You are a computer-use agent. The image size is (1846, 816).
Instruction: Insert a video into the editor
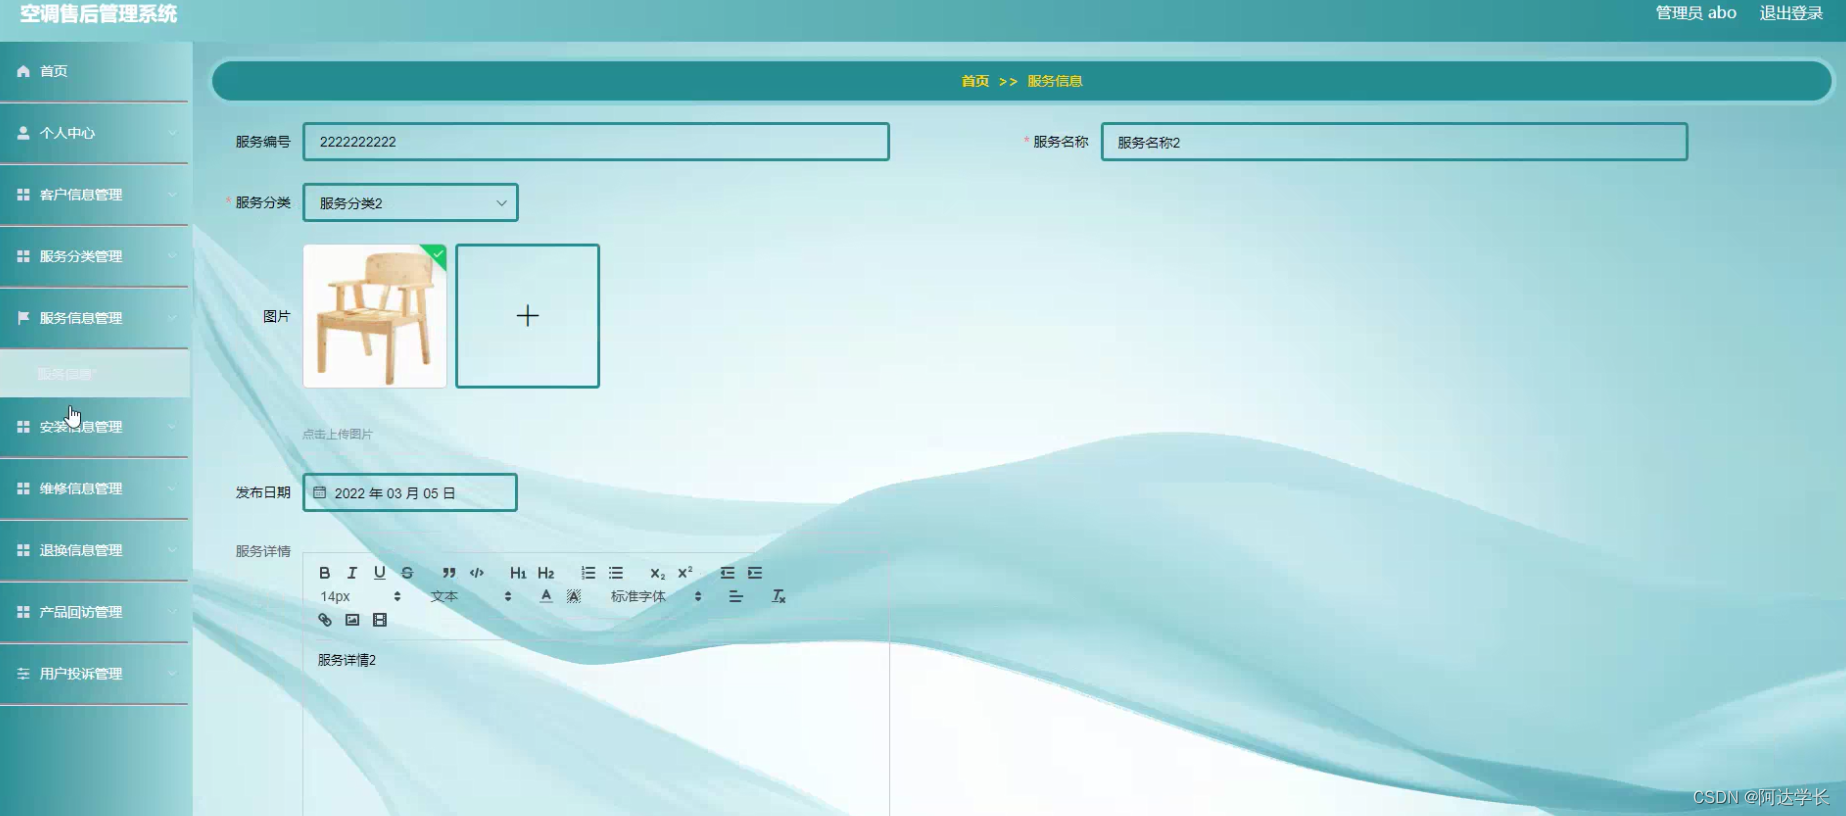[x=380, y=620]
